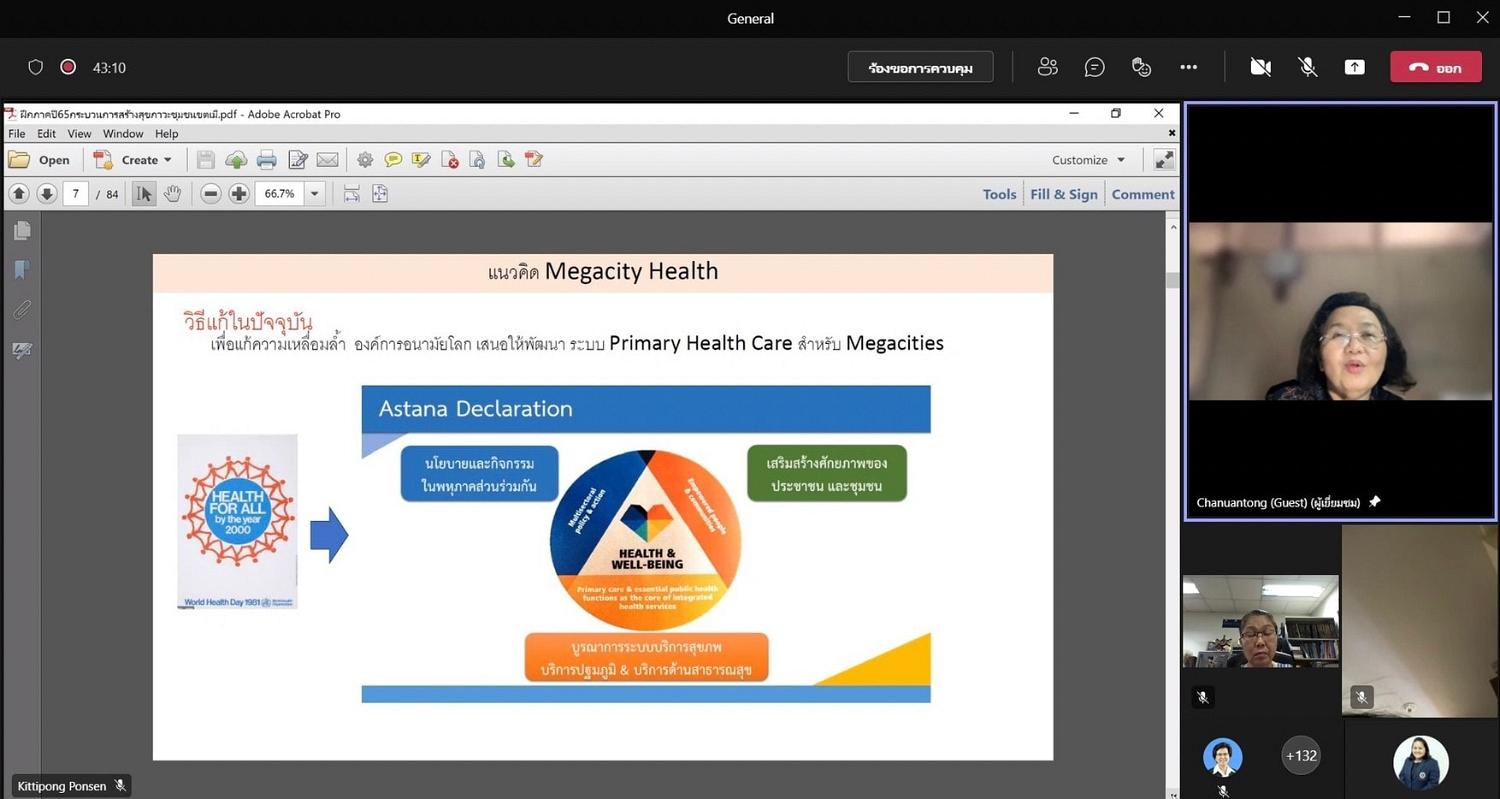Click the Acrobat Open file button

[x=39, y=159]
